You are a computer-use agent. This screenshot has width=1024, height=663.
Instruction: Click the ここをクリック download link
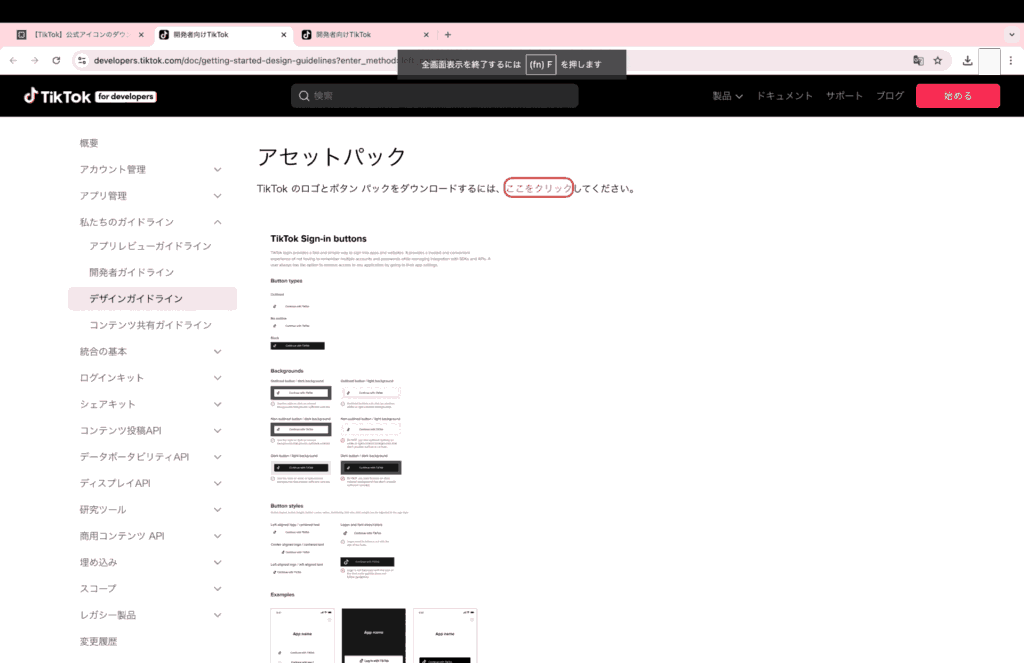pyautogui.click(x=539, y=188)
